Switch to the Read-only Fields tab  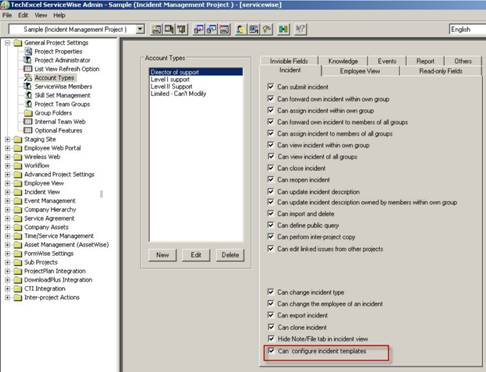pyautogui.click(x=441, y=71)
